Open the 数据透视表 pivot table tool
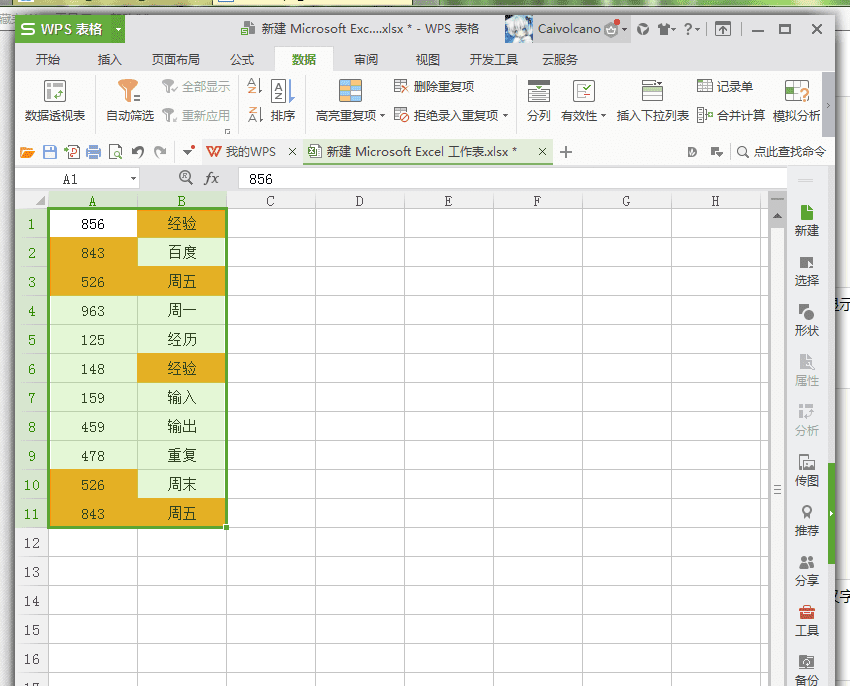850x686 pixels. pyautogui.click(x=55, y=101)
